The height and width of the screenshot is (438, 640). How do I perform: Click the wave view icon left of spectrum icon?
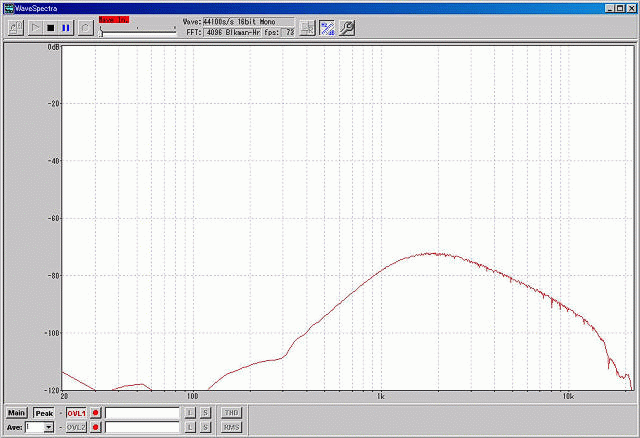(308, 27)
